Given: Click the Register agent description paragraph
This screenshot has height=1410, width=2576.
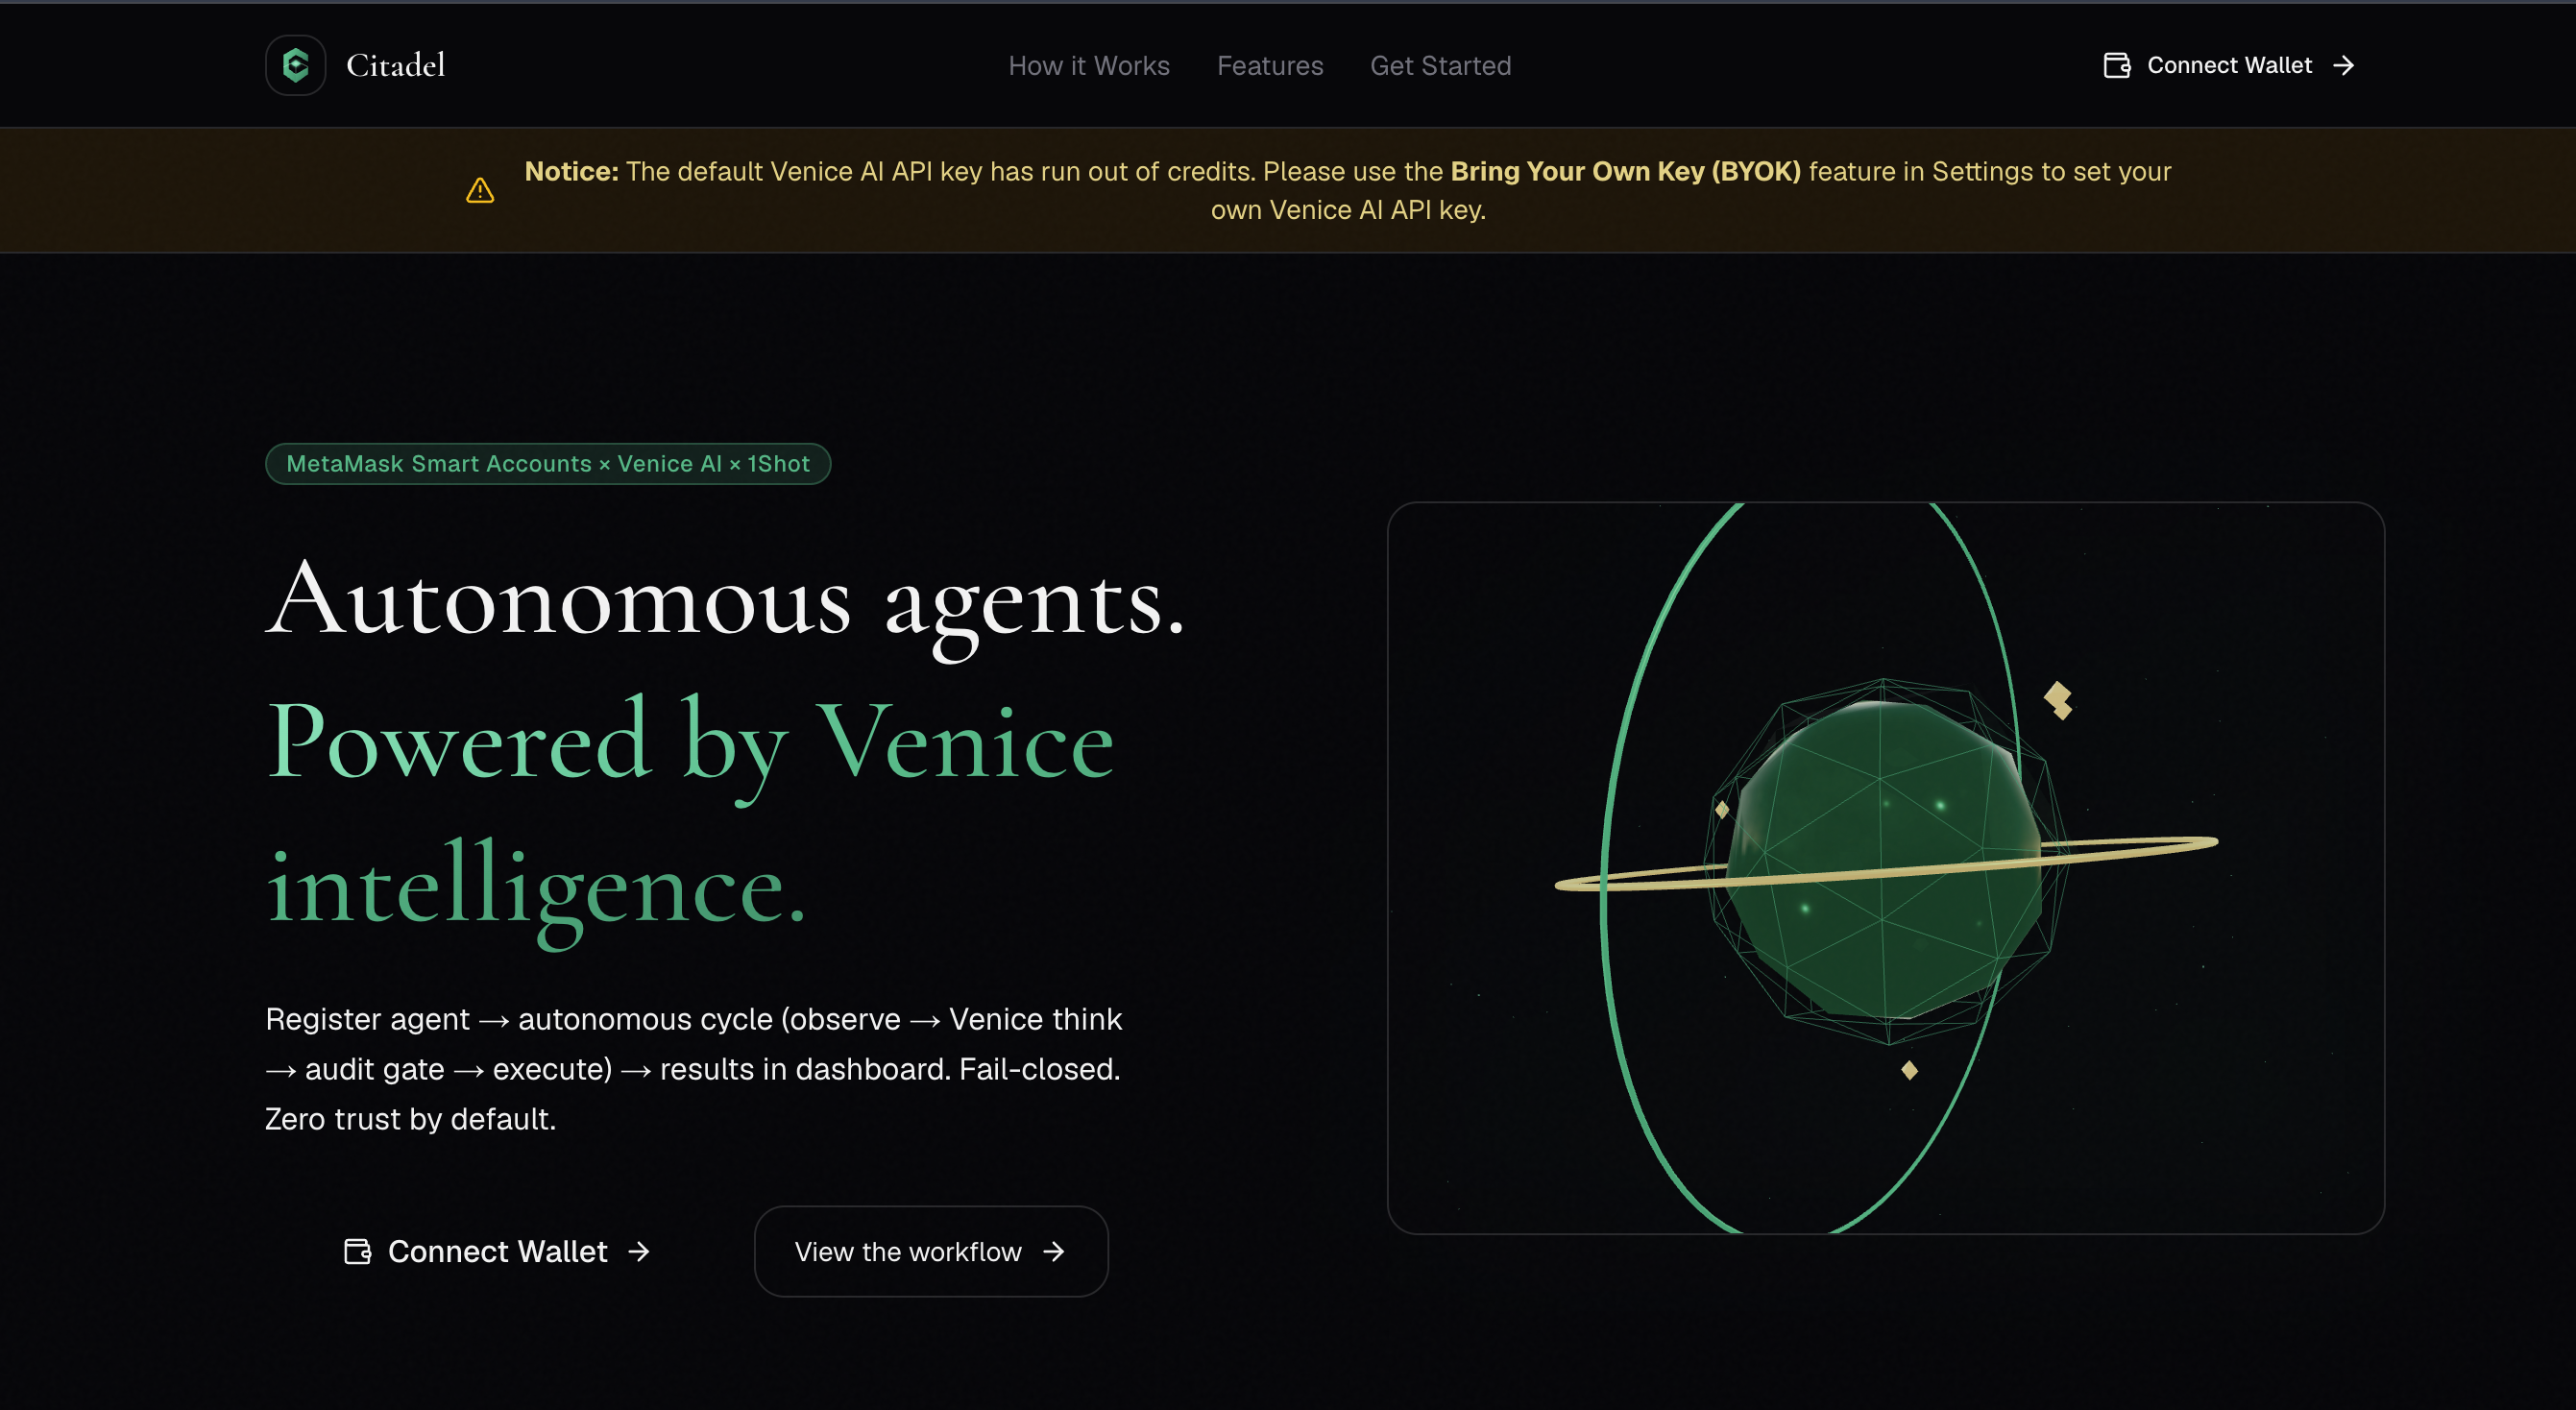Looking at the screenshot, I should pos(694,1069).
